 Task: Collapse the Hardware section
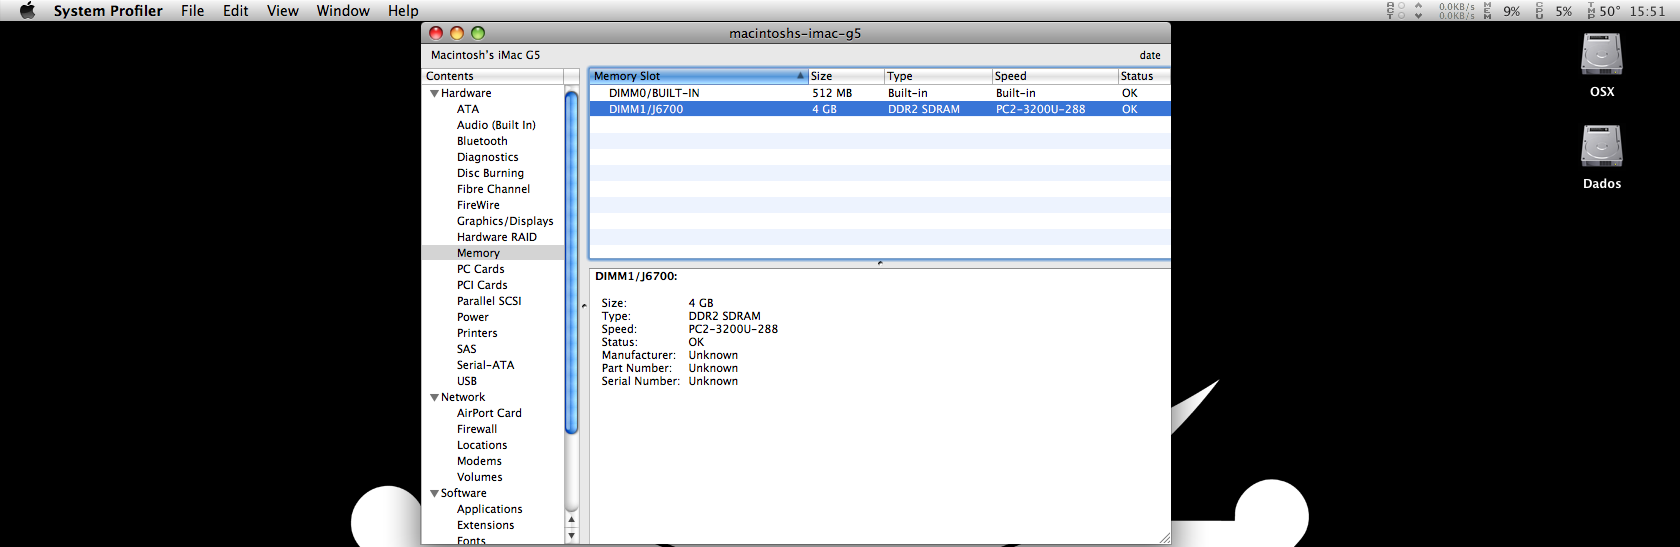[x=434, y=93]
